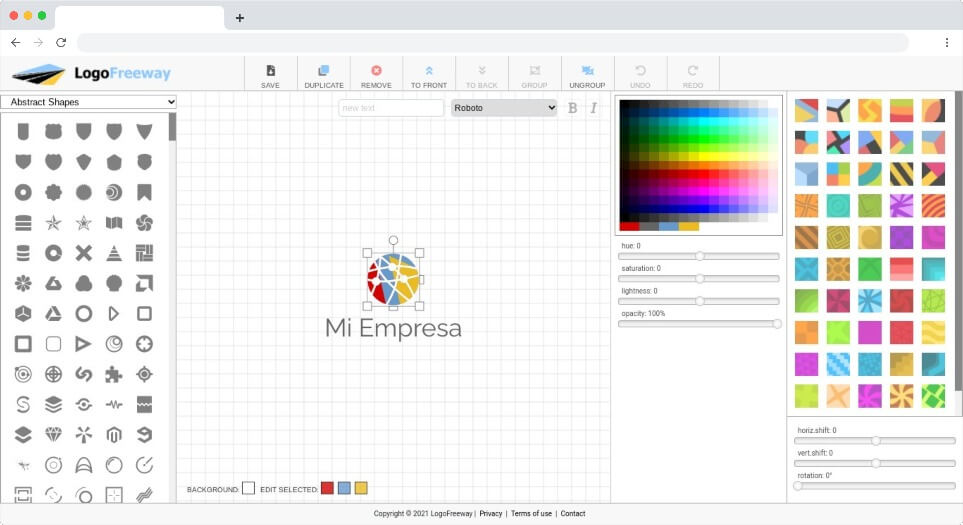Pick the pinwheel swirl shape

[144, 222]
